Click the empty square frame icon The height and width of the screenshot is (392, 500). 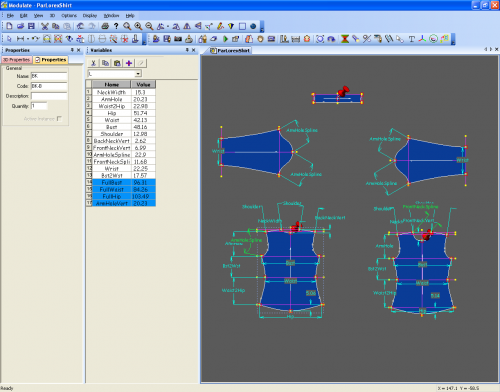pyautogui.click(x=242, y=26)
